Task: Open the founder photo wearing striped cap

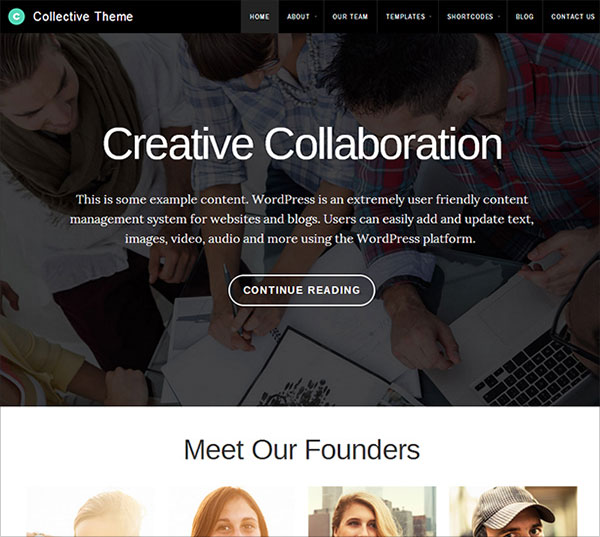Action: pos(513,511)
